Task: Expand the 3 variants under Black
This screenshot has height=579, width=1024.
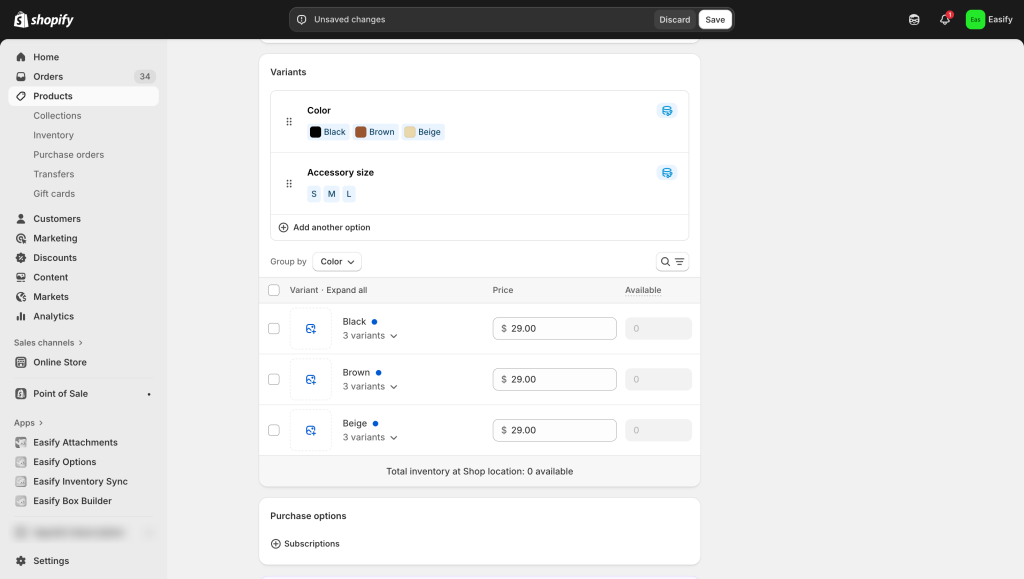Action: [x=370, y=336]
